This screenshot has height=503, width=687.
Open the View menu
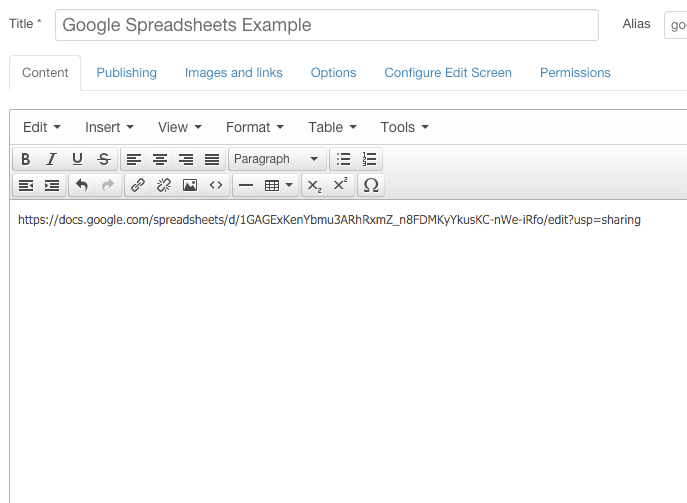180,127
